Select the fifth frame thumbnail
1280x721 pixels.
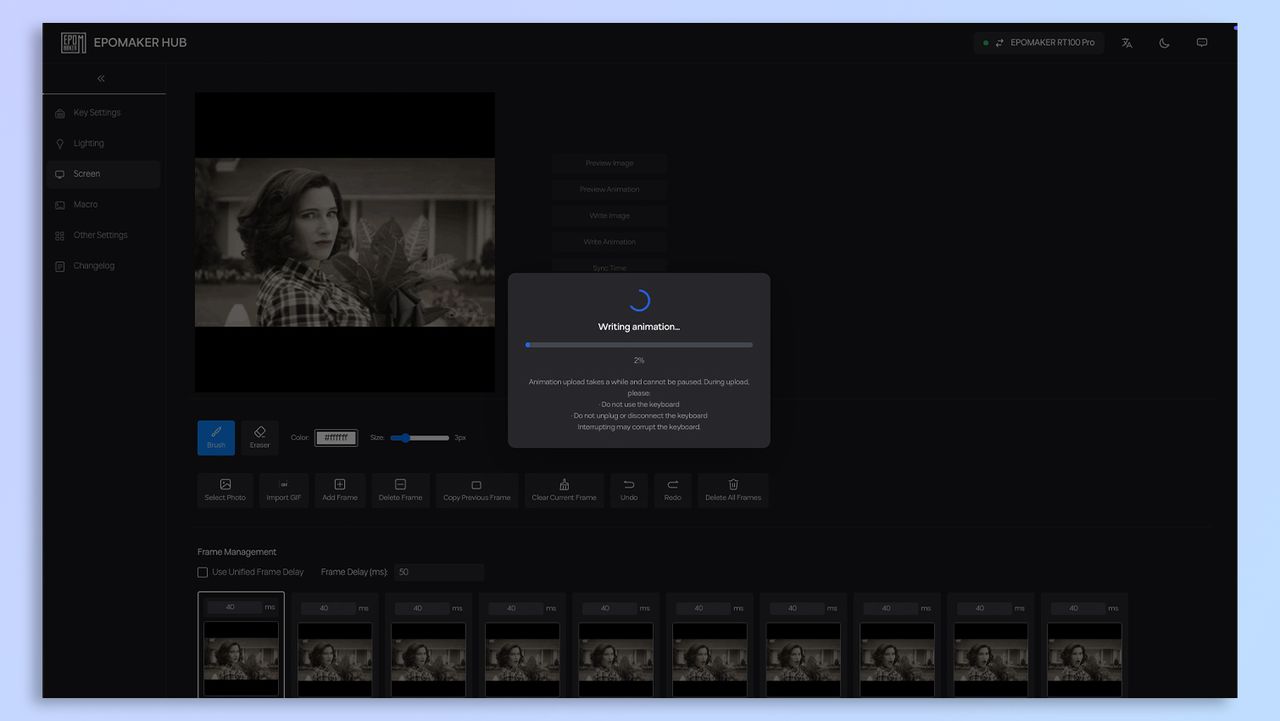pos(616,658)
